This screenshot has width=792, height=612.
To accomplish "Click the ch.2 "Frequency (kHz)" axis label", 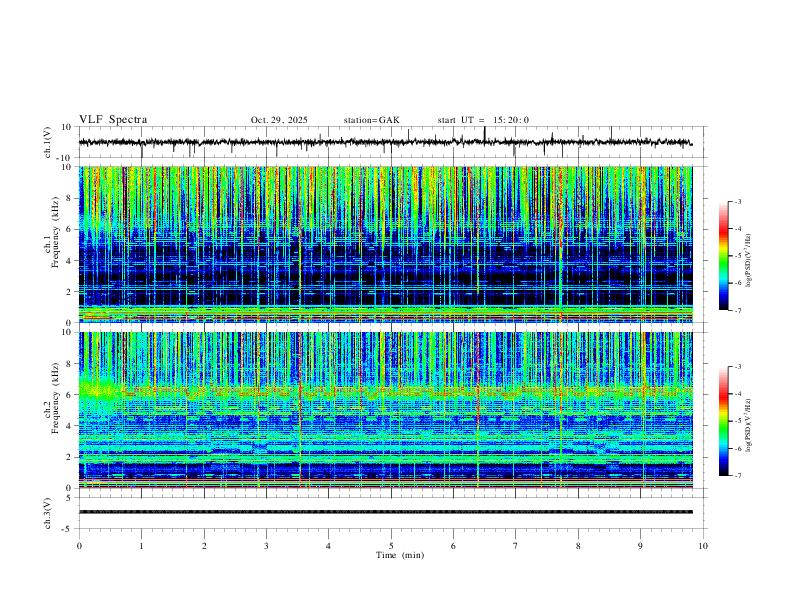I will [55, 398].
